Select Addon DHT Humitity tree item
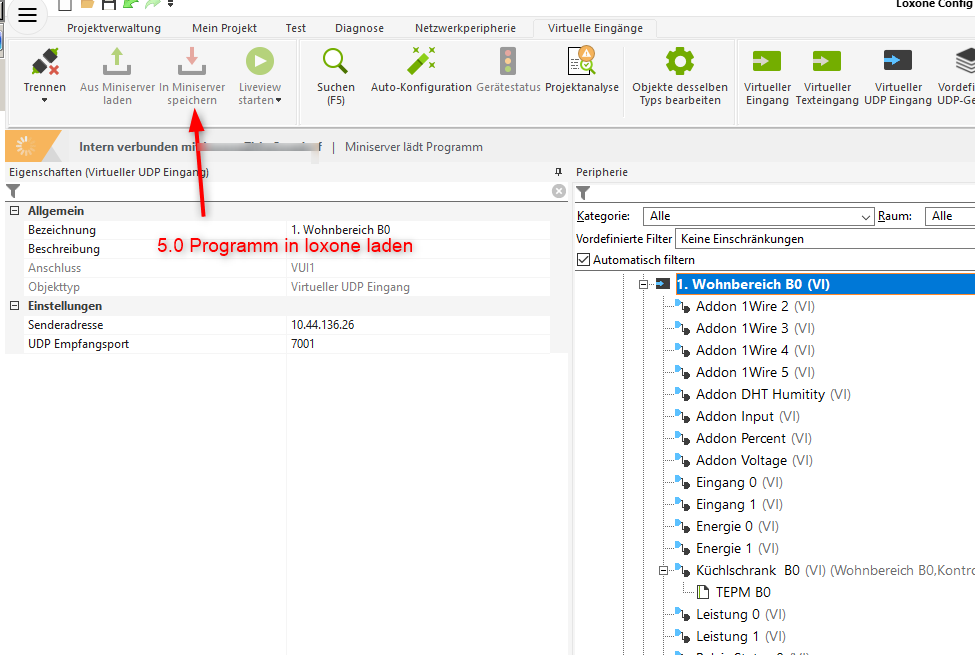975x655 pixels. coord(773,394)
